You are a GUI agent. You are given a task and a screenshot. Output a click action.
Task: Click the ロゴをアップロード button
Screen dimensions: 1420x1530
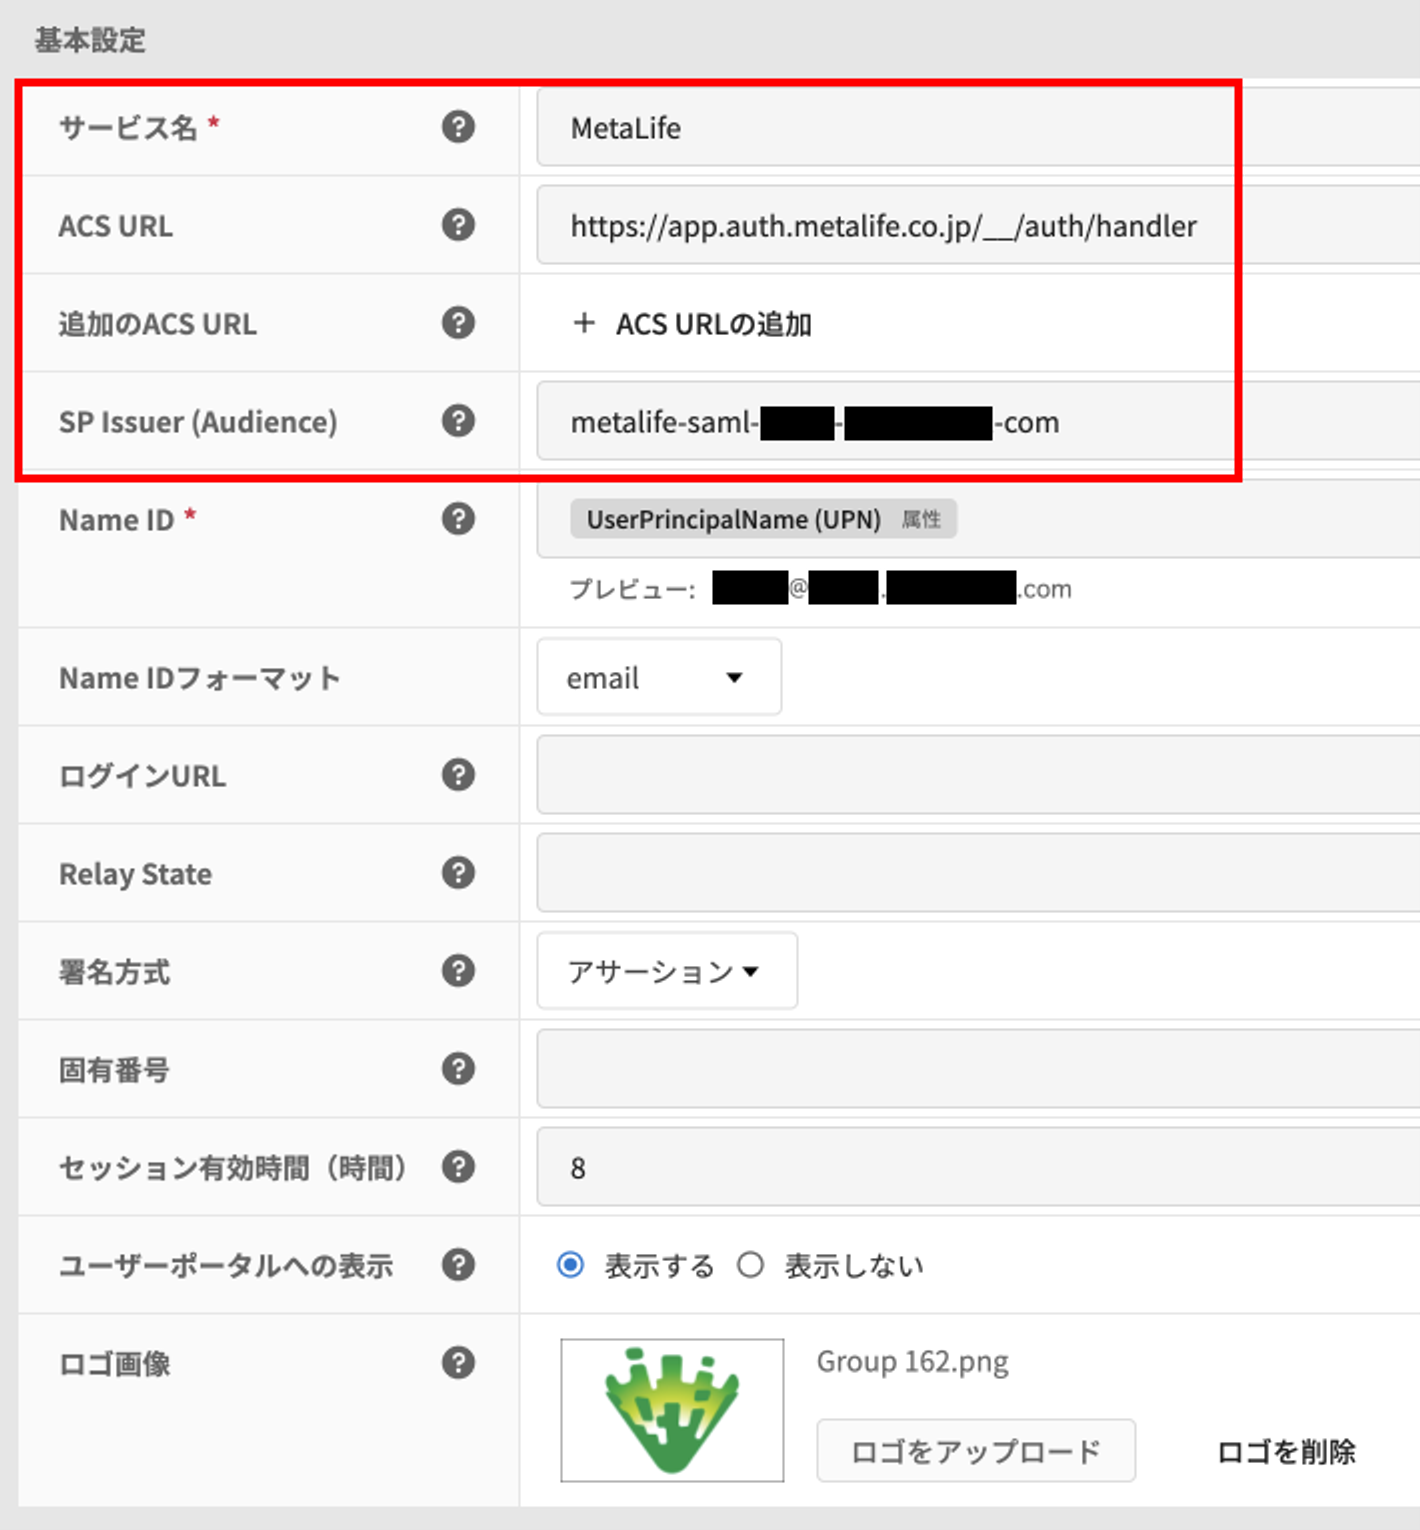tap(976, 1450)
